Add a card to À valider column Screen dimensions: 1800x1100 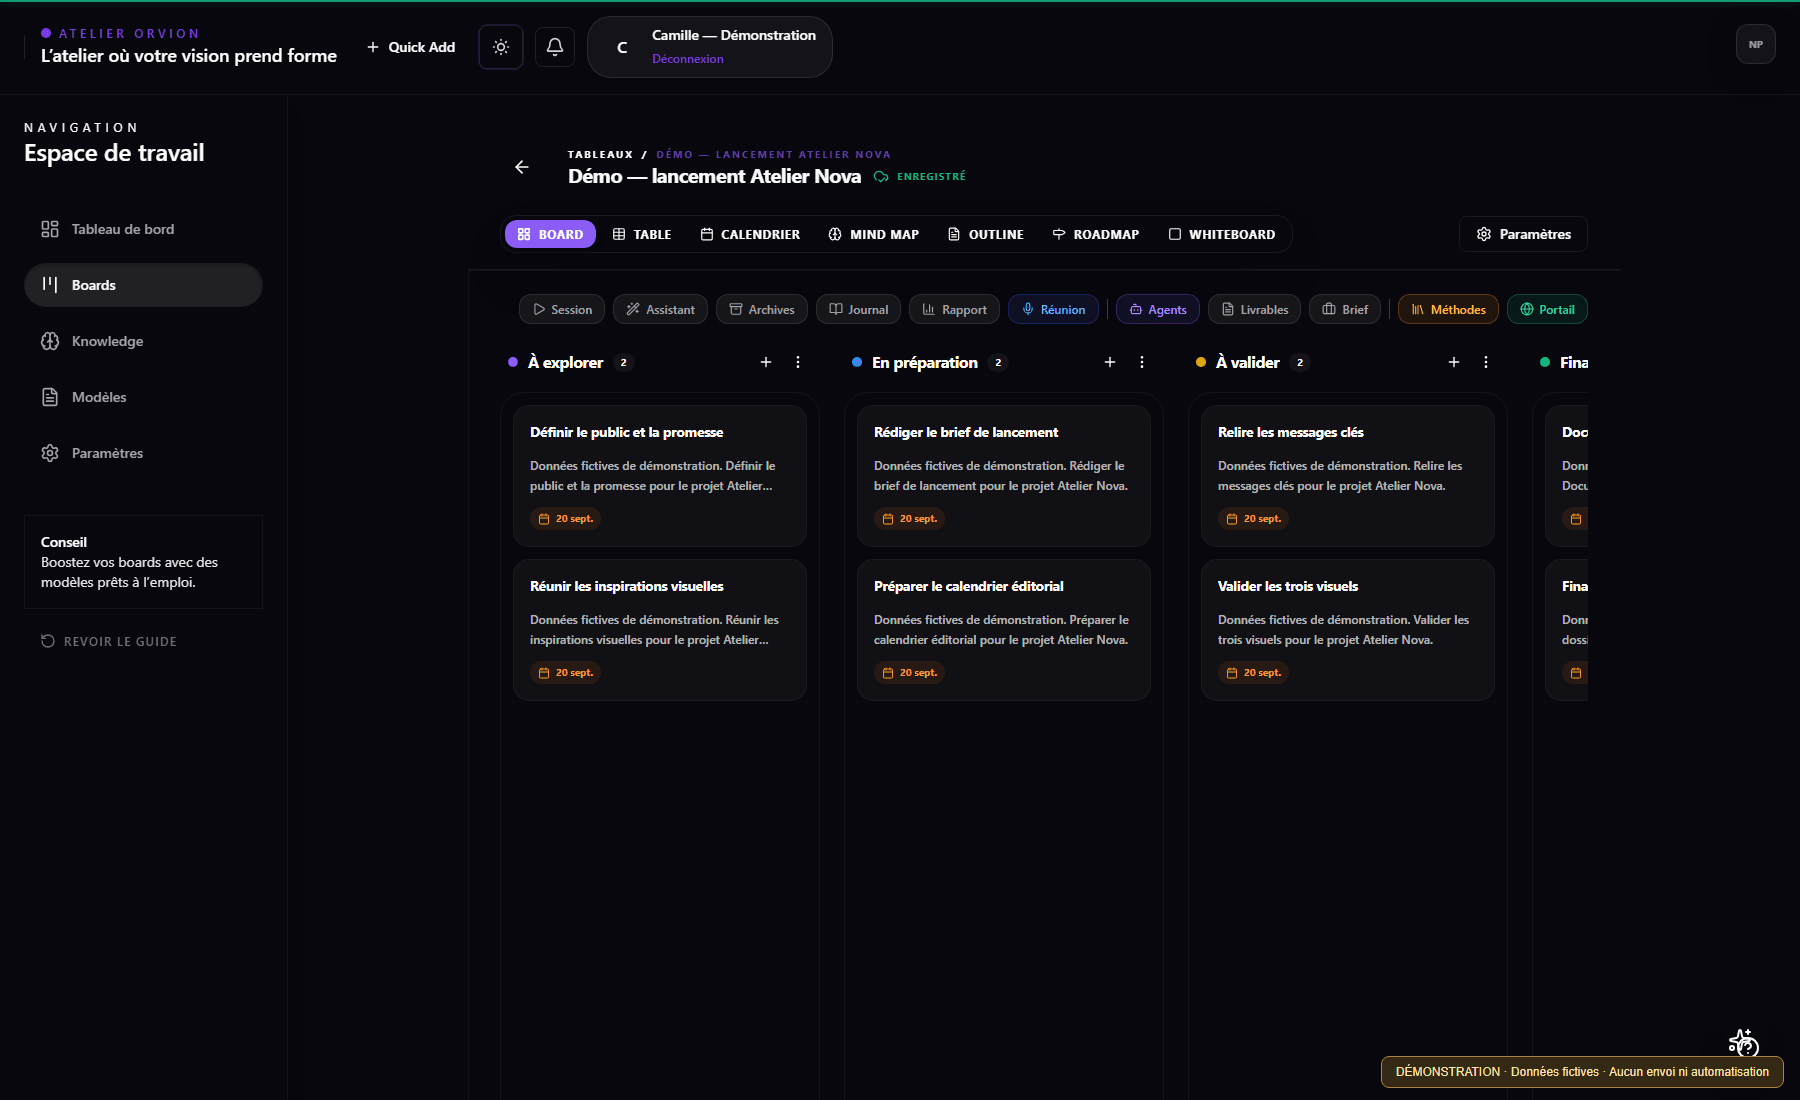pos(1454,362)
